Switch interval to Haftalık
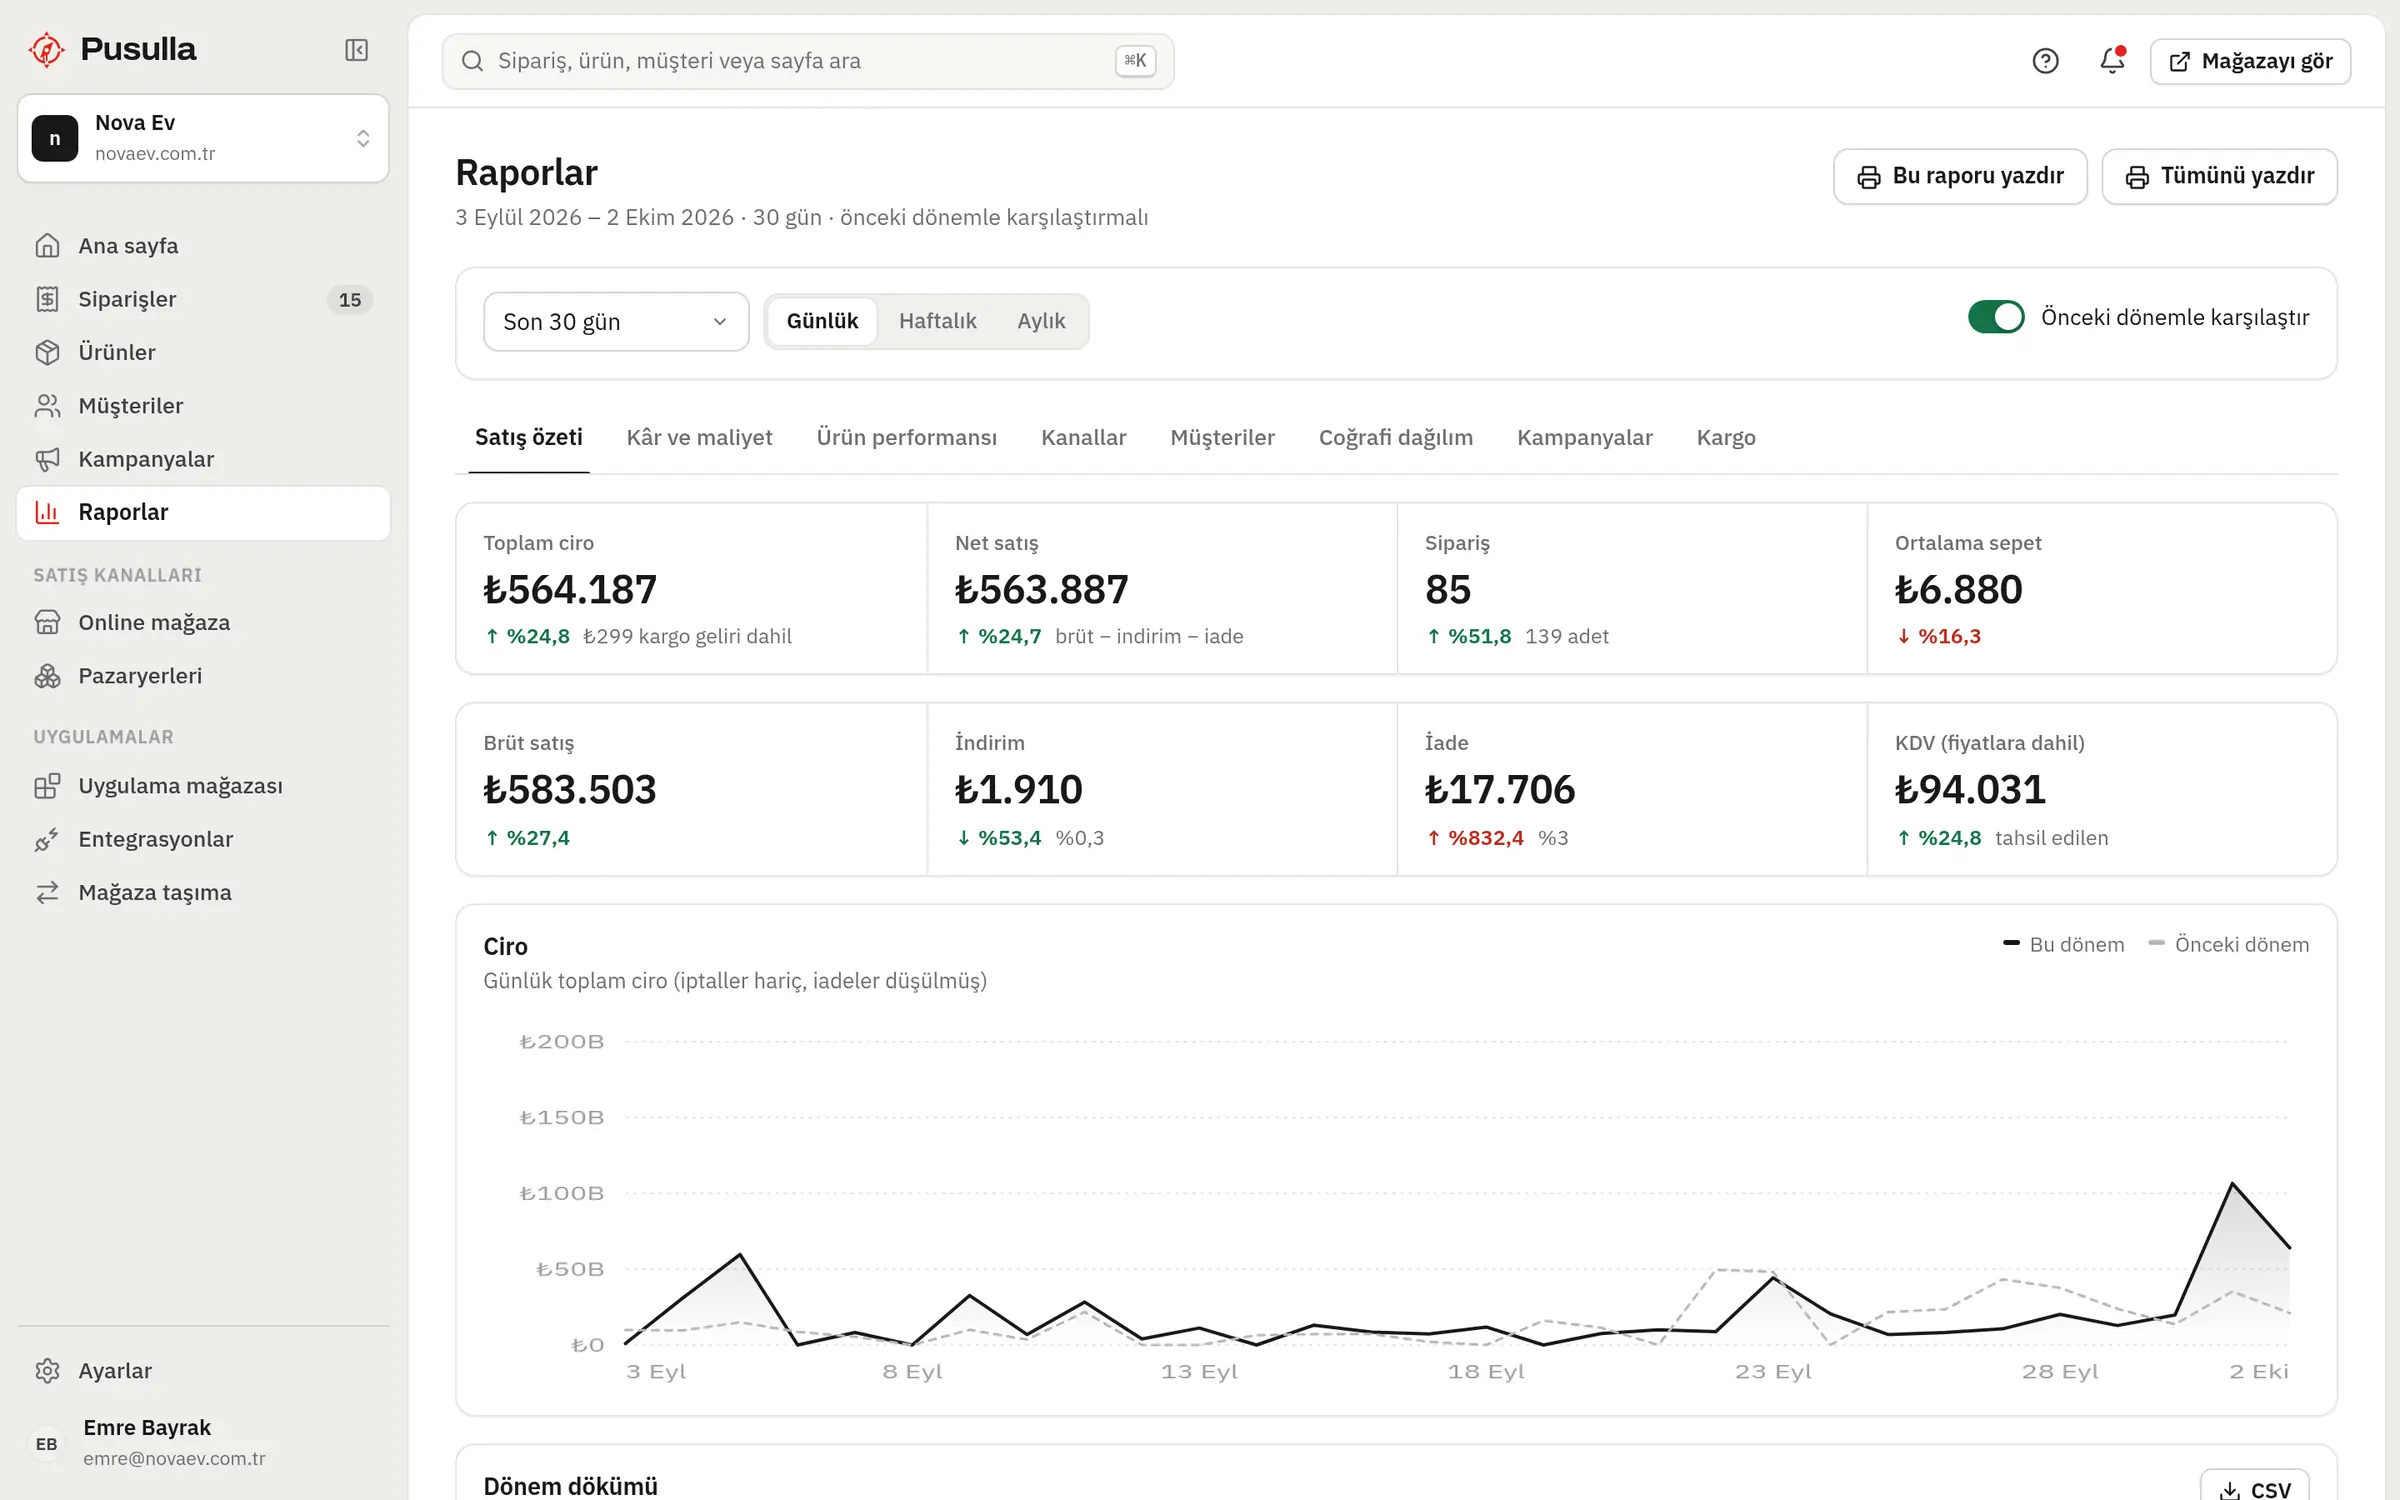Viewport: 2400px width, 1500px height. [937, 321]
